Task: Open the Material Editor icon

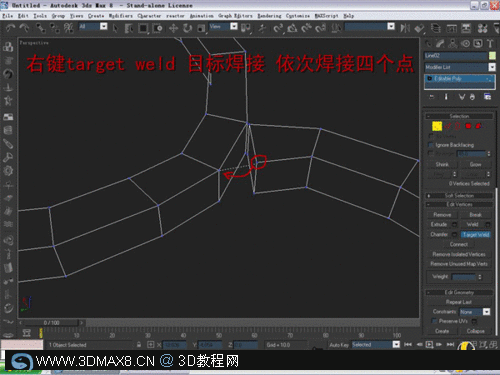Action: 482,28
